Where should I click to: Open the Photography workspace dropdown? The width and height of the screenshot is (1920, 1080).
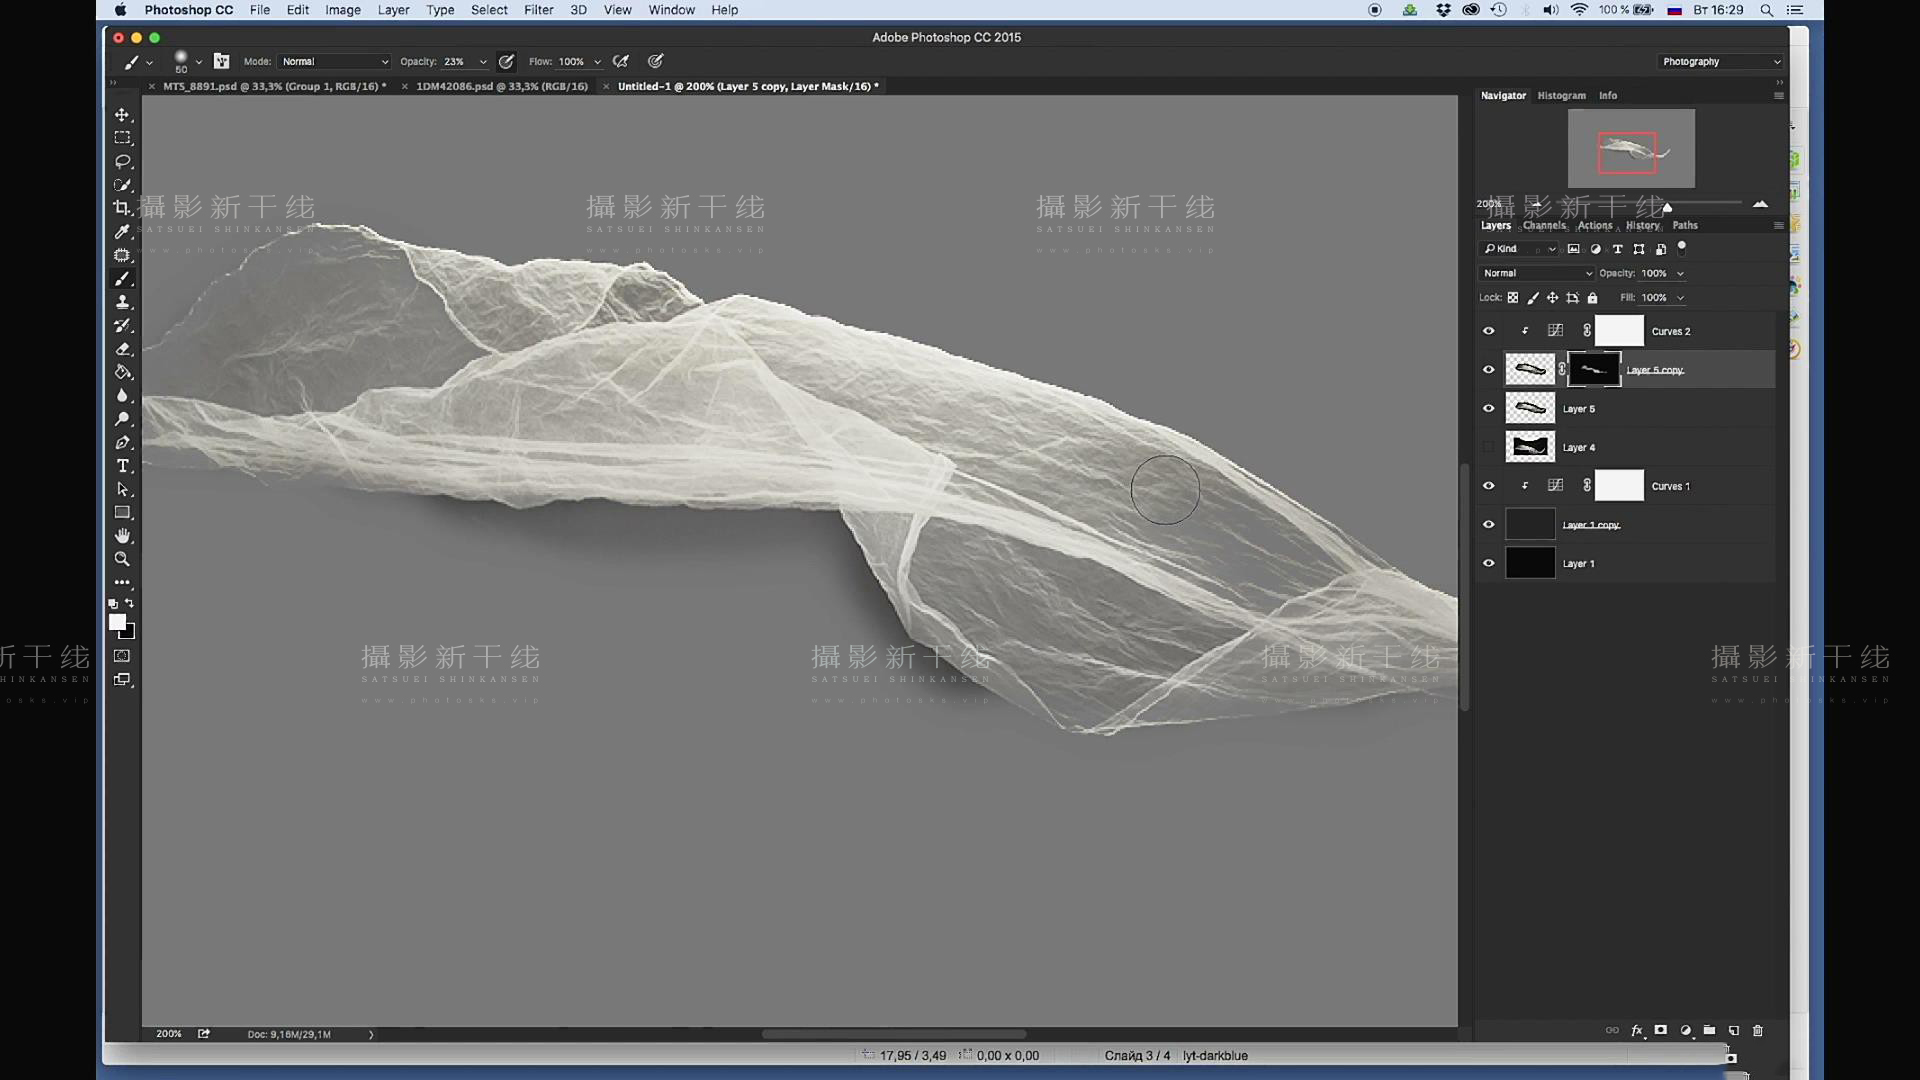pyautogui.click(x=1722, y=61)
